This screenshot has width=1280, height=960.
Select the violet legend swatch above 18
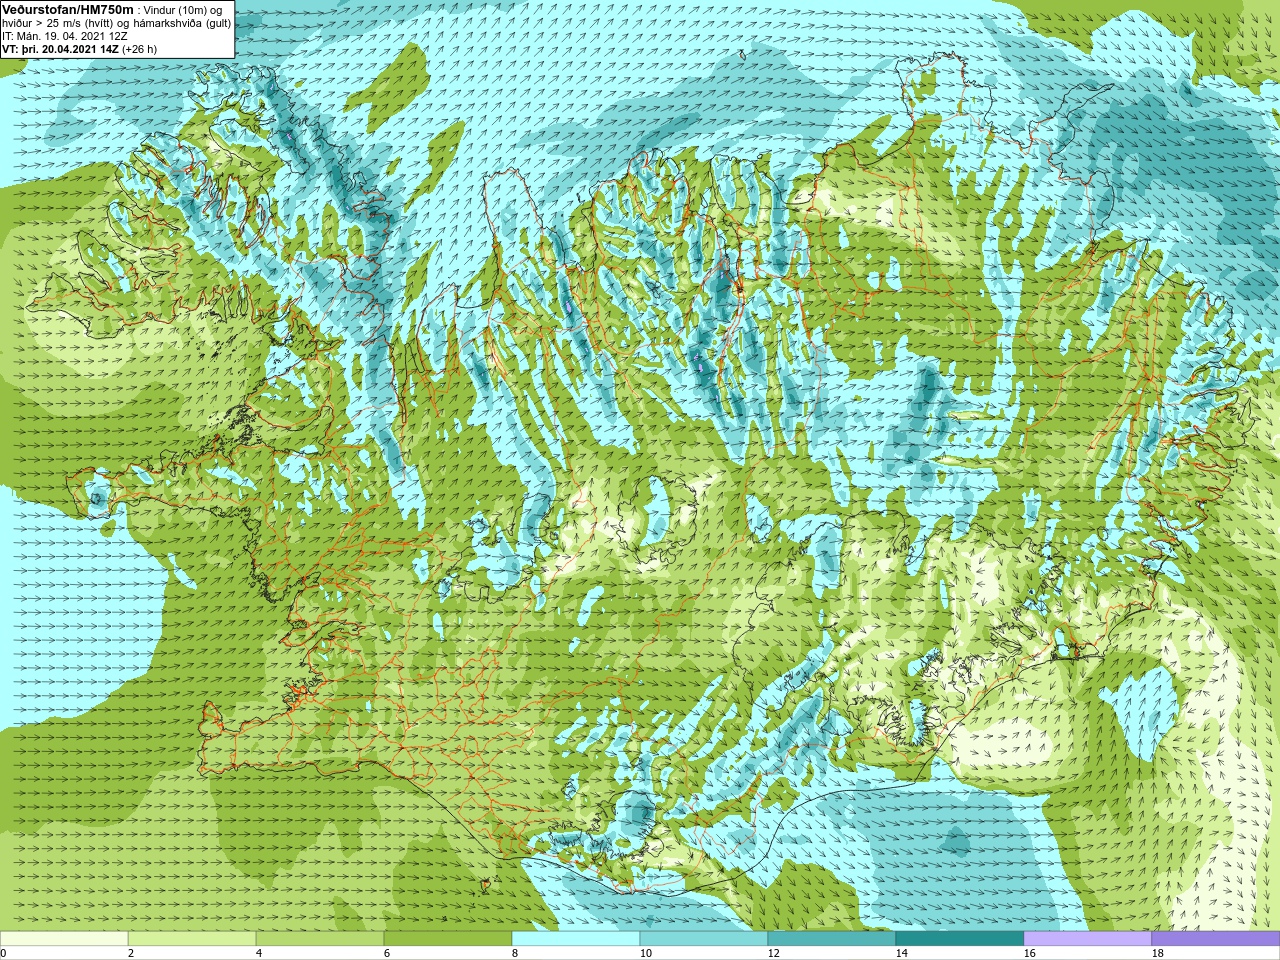(1216, 939)
